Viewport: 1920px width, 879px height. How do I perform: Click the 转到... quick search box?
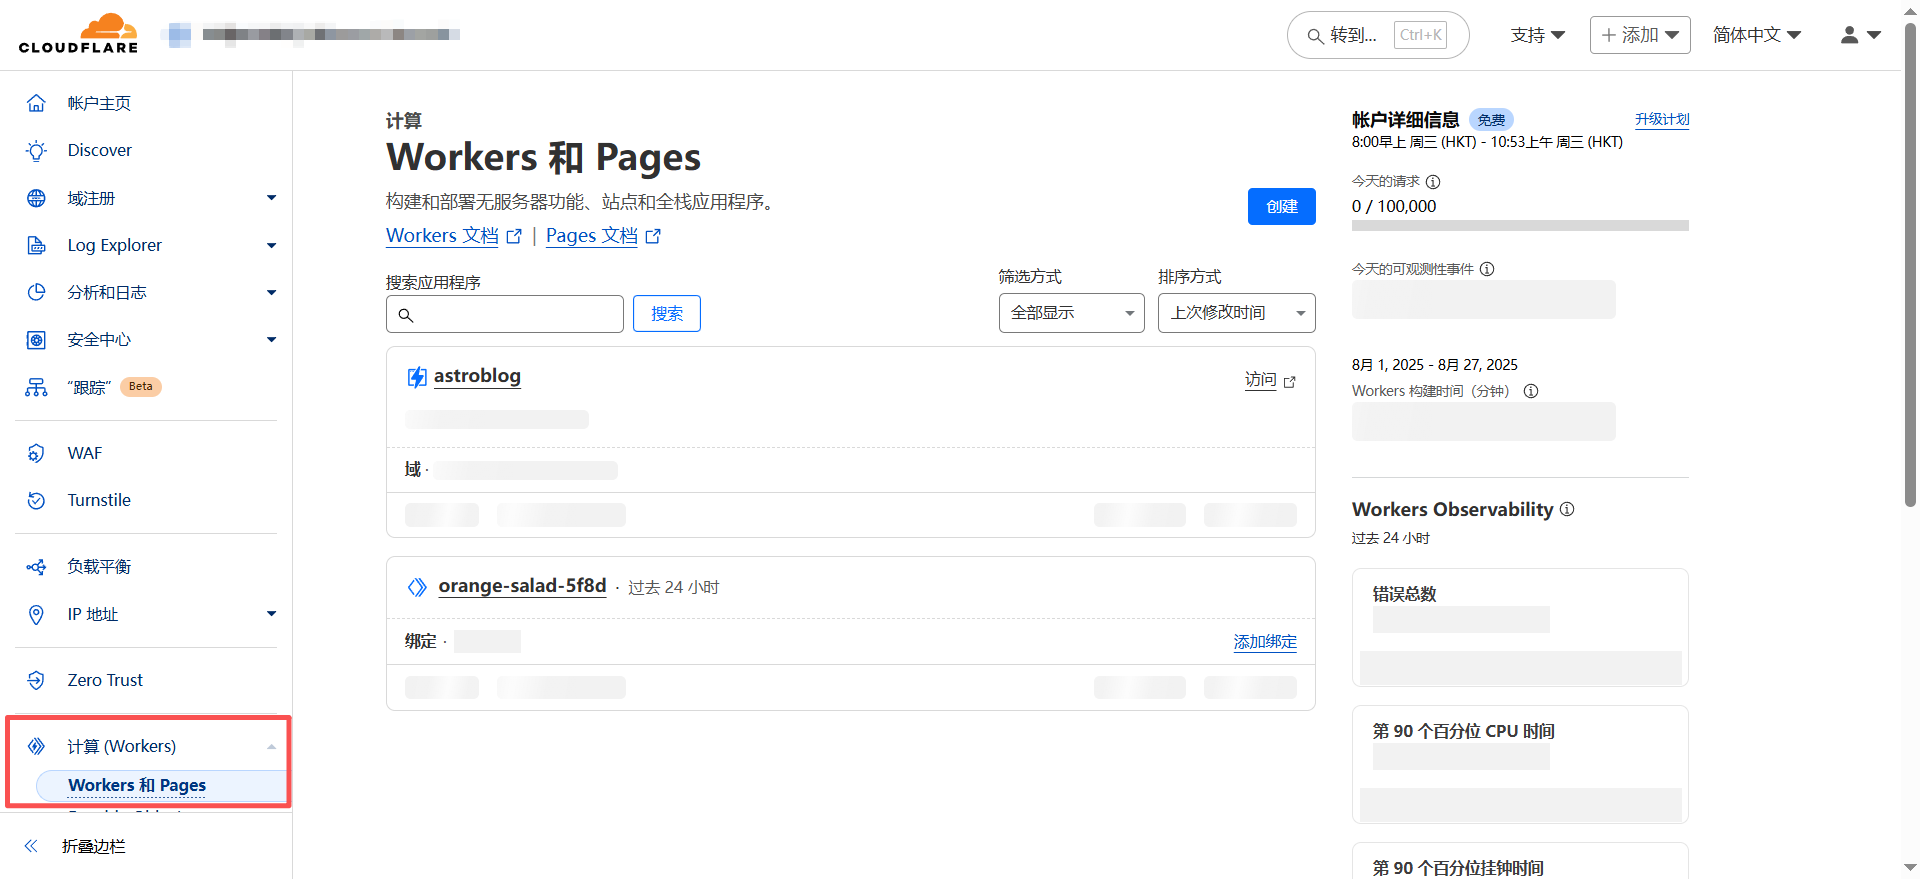[x=1378, y=35]
